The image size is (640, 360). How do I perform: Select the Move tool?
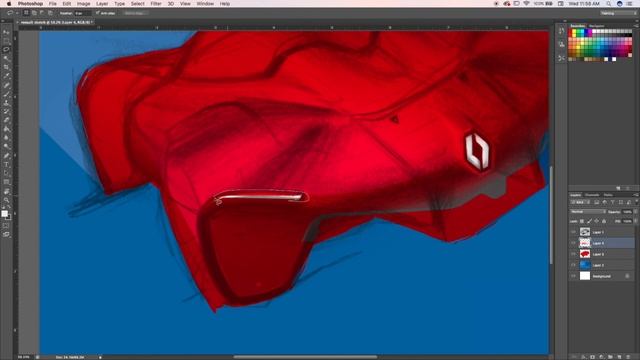pyautogui.click(x=6, y=32)
